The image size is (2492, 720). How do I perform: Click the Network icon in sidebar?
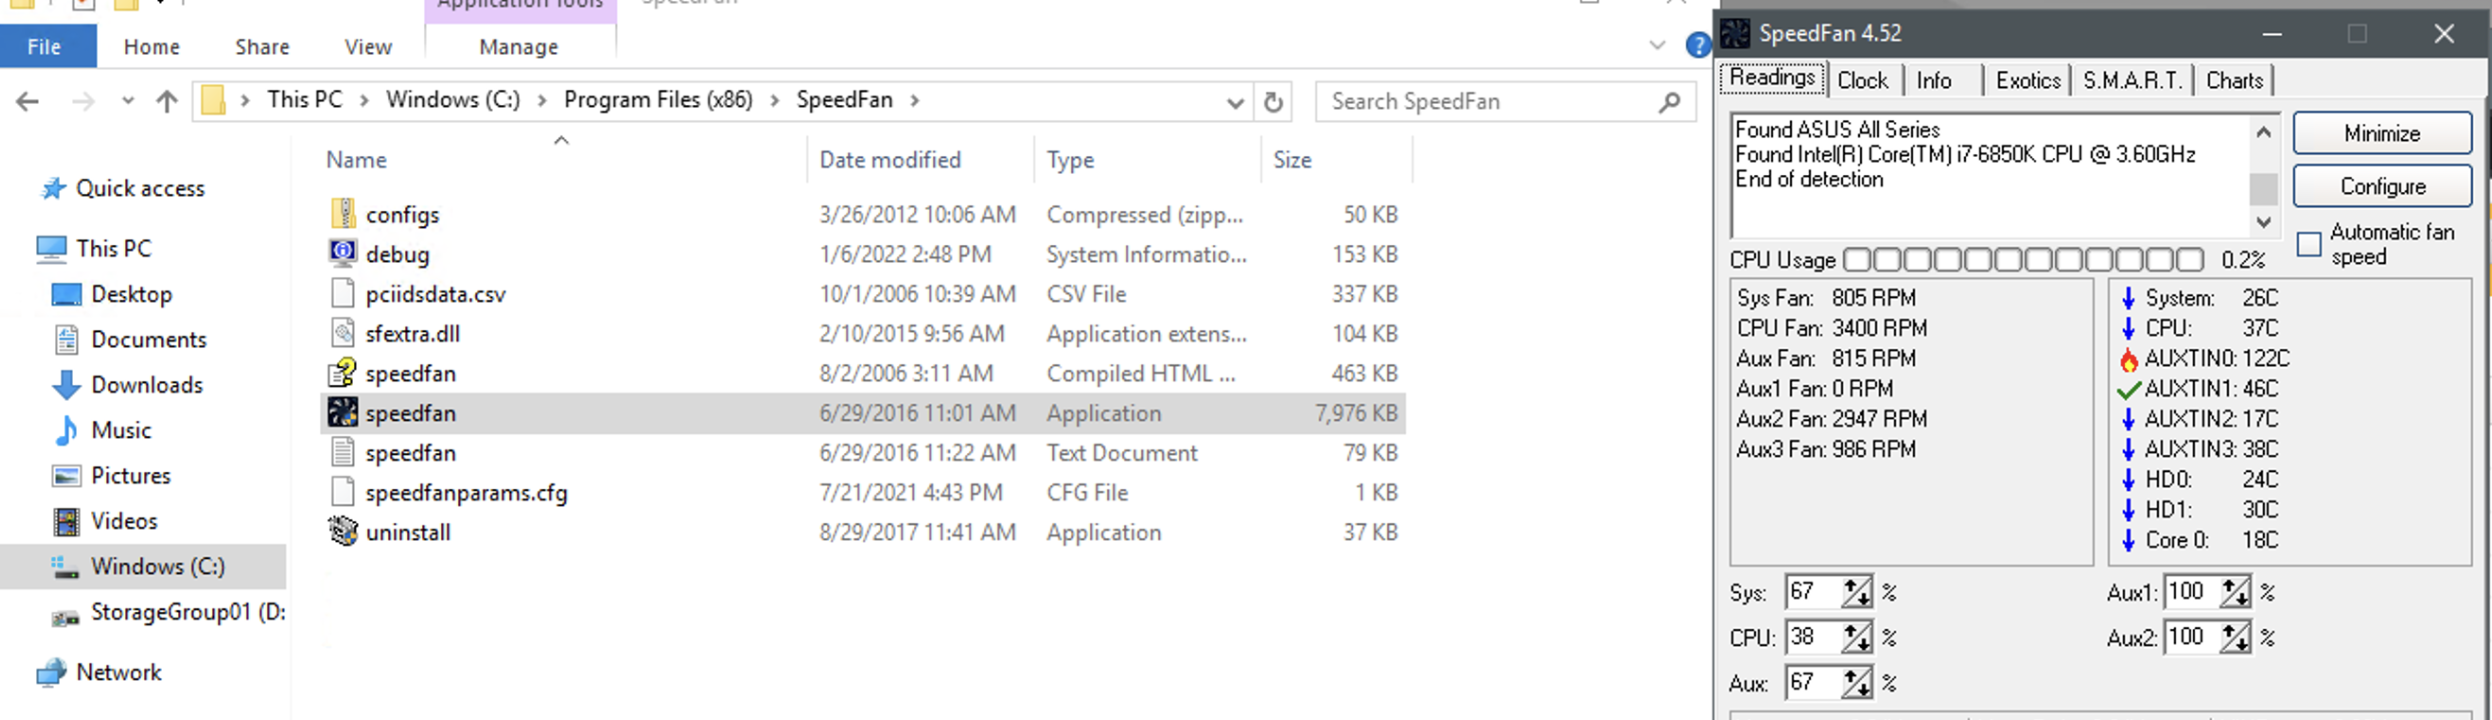click(52, 672)
